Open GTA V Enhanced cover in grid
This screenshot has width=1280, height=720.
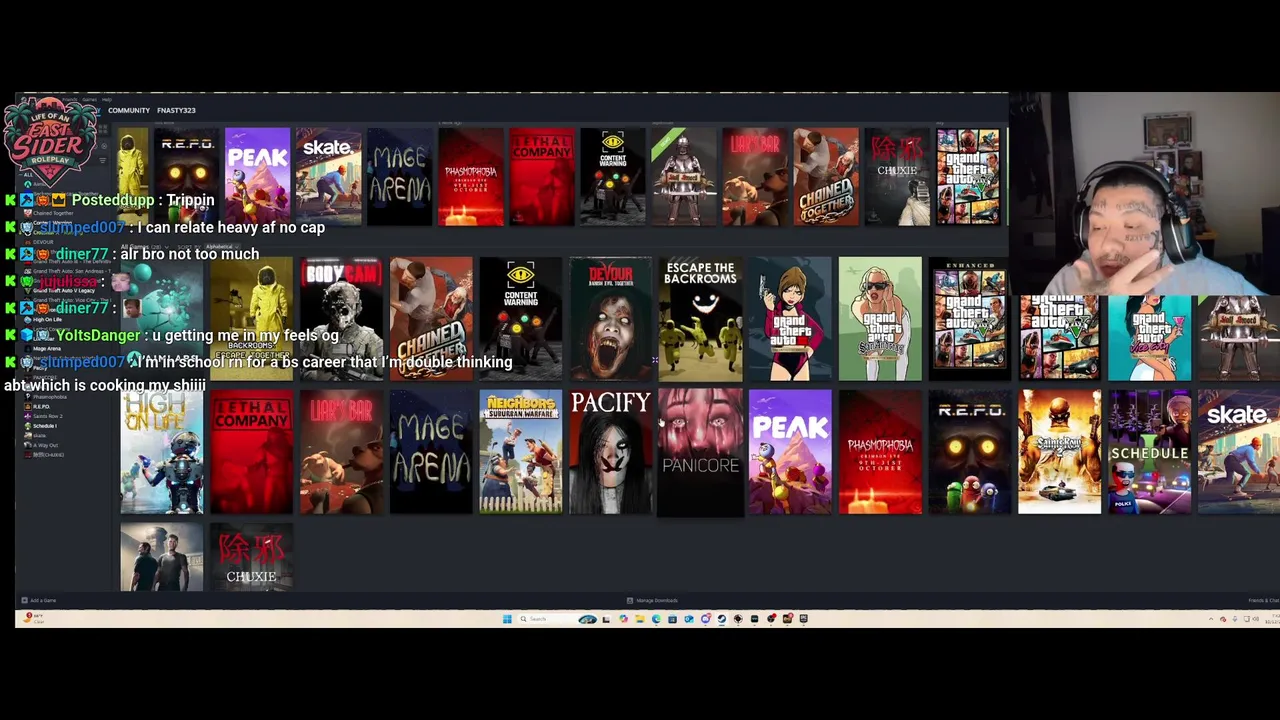(970, 319)
